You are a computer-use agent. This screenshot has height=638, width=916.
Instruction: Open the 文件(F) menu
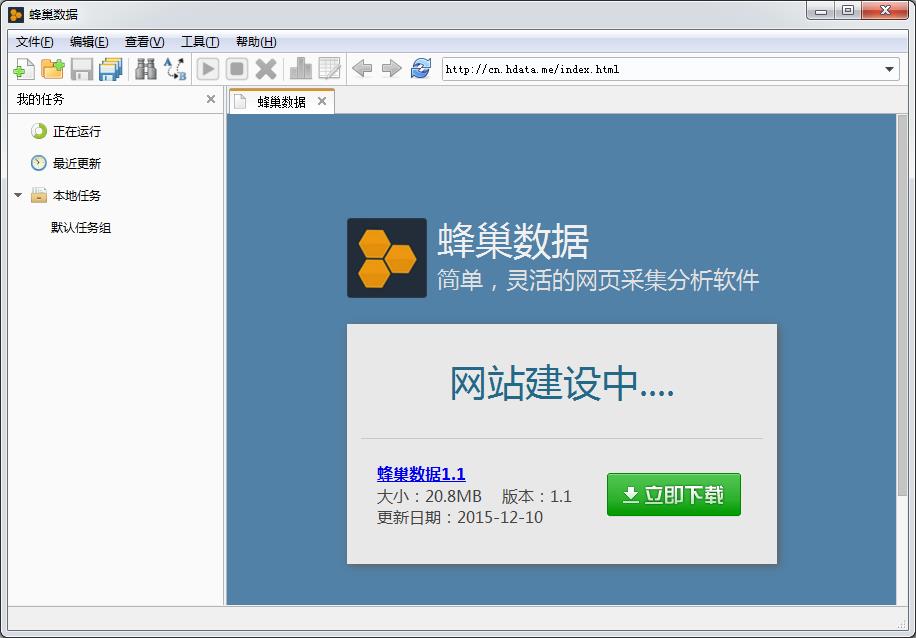click(x=35, y=42)
